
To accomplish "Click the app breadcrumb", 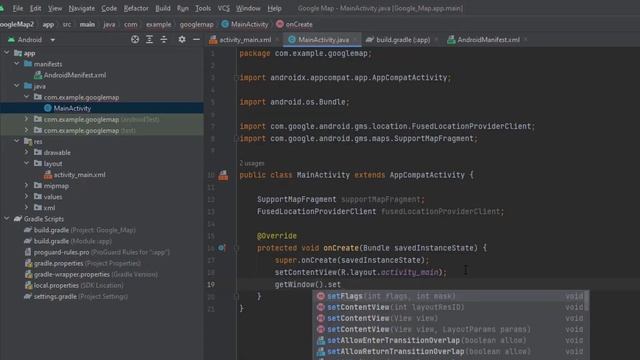I will (x=48, y=24).
